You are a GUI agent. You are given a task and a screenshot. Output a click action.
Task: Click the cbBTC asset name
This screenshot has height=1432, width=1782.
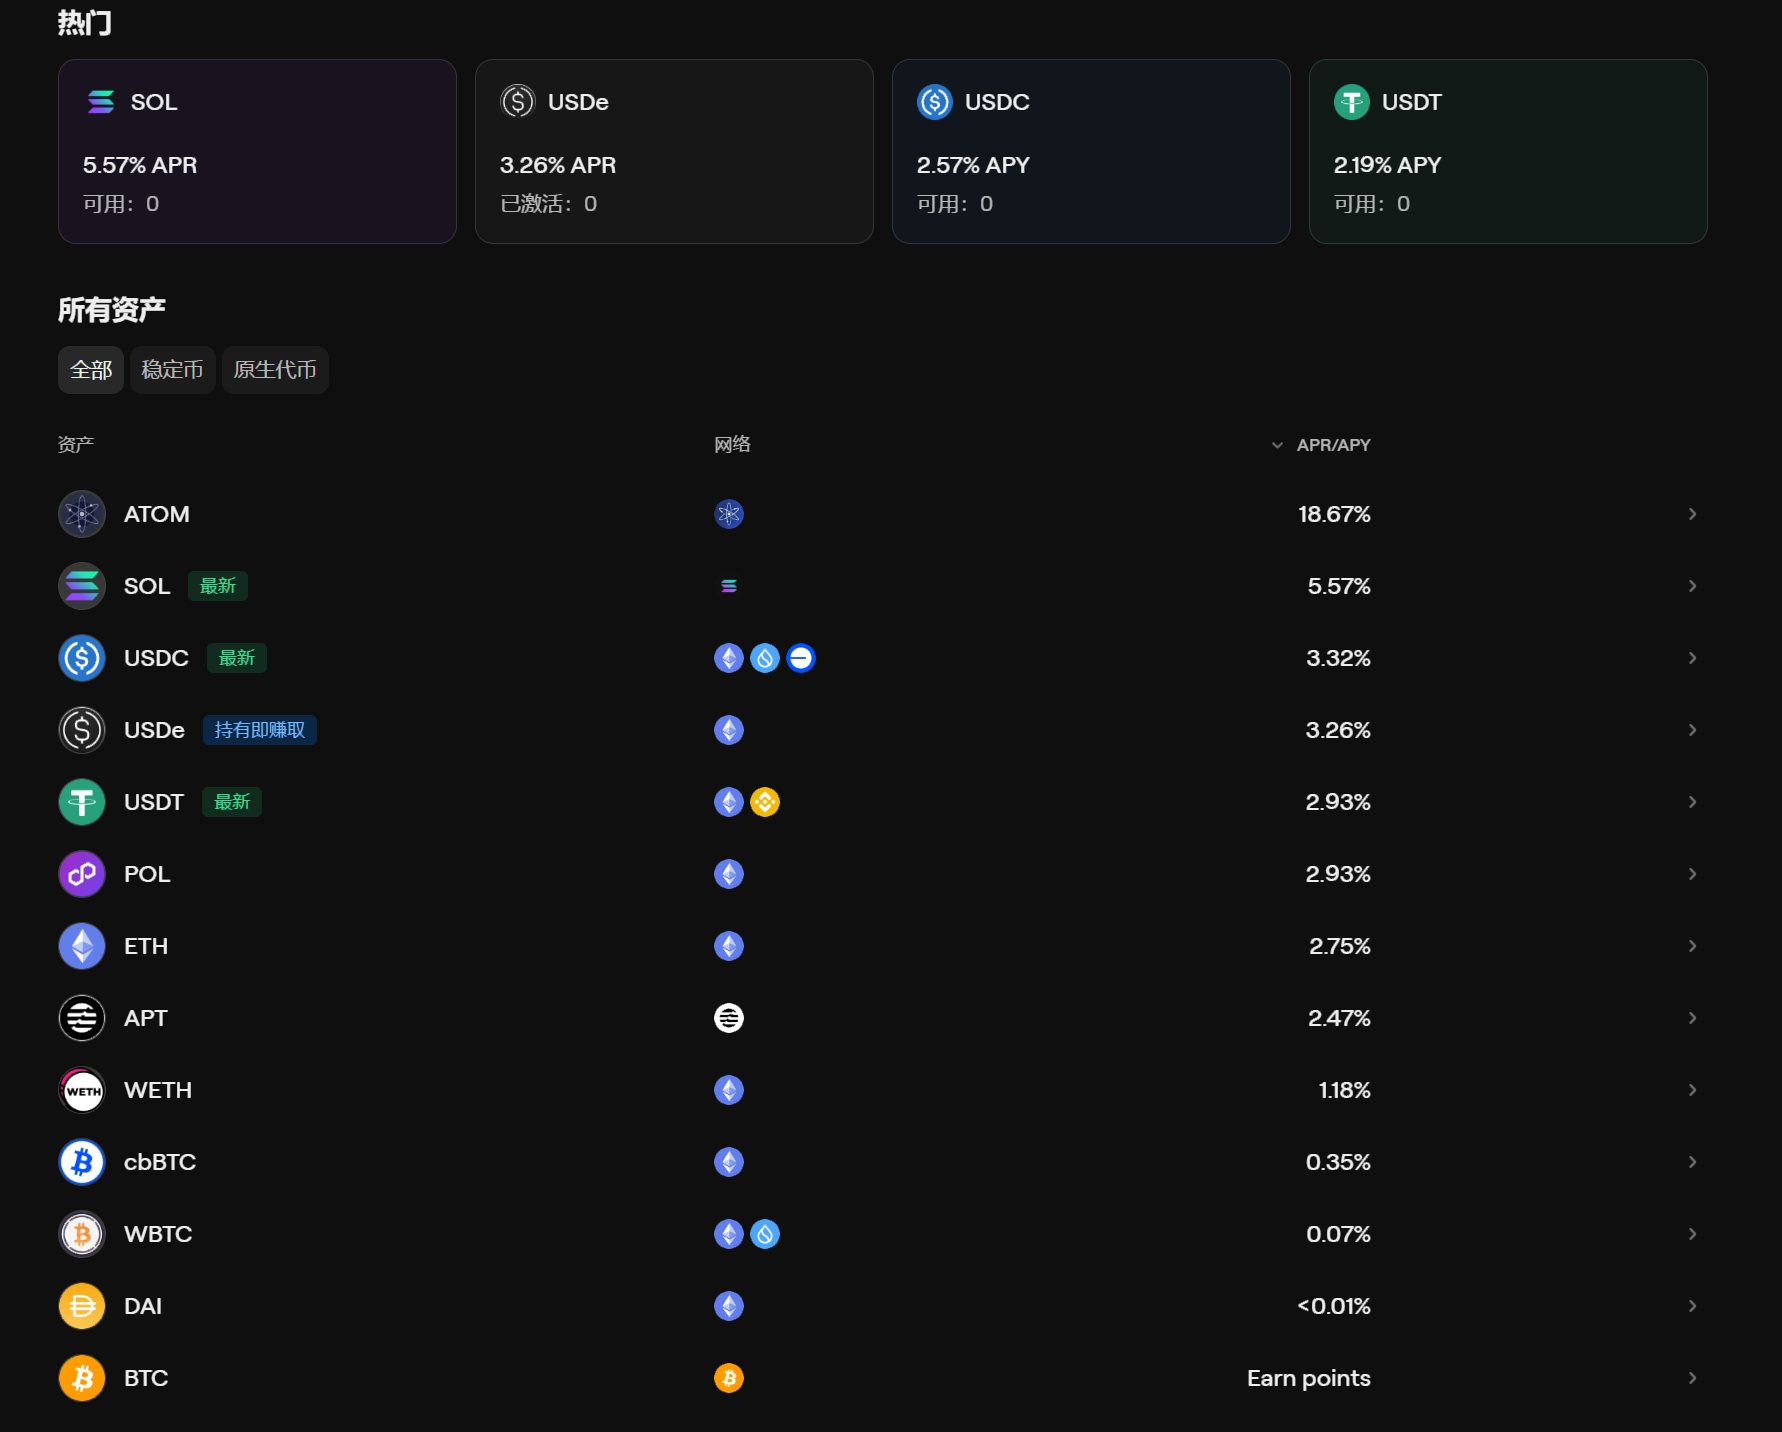click(160, 1162)
